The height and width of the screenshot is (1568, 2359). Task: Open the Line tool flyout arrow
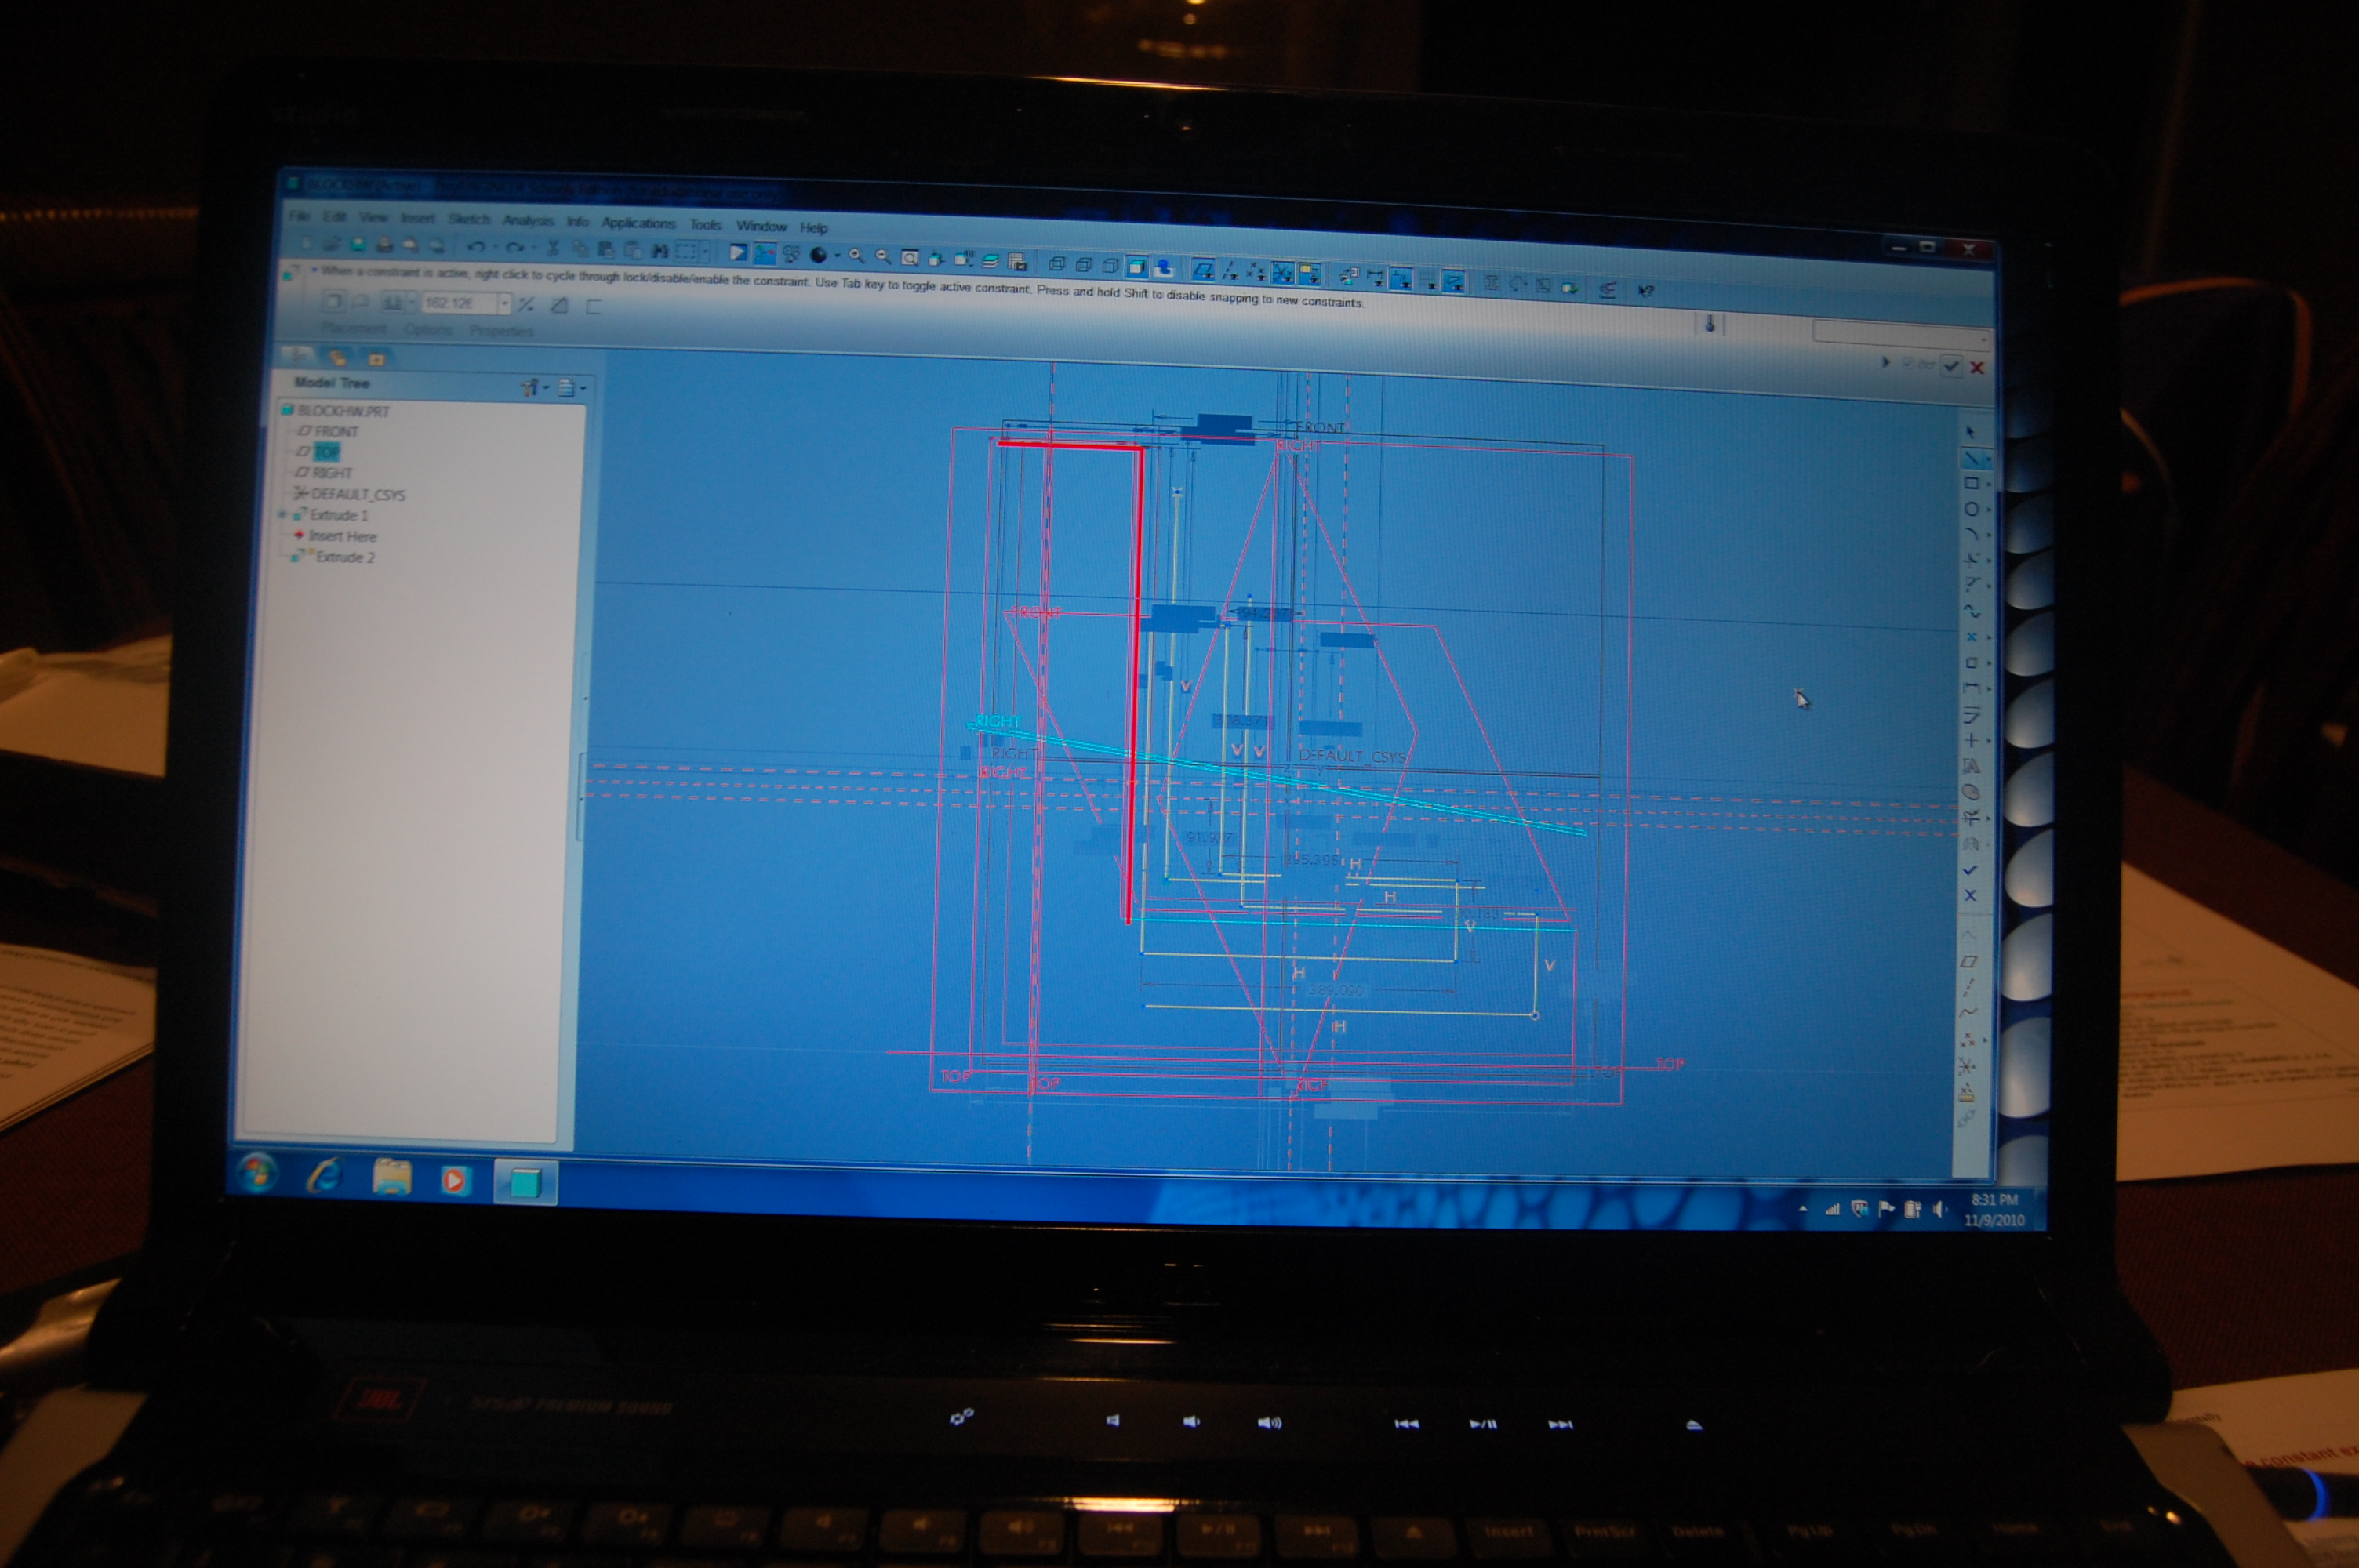tap(1987, 459)
